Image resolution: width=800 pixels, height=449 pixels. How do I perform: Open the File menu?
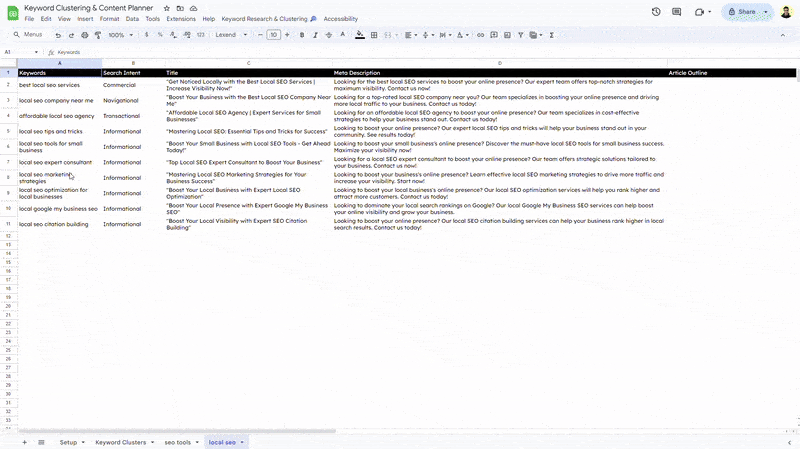pyautogui.click(x=29, y=19)
